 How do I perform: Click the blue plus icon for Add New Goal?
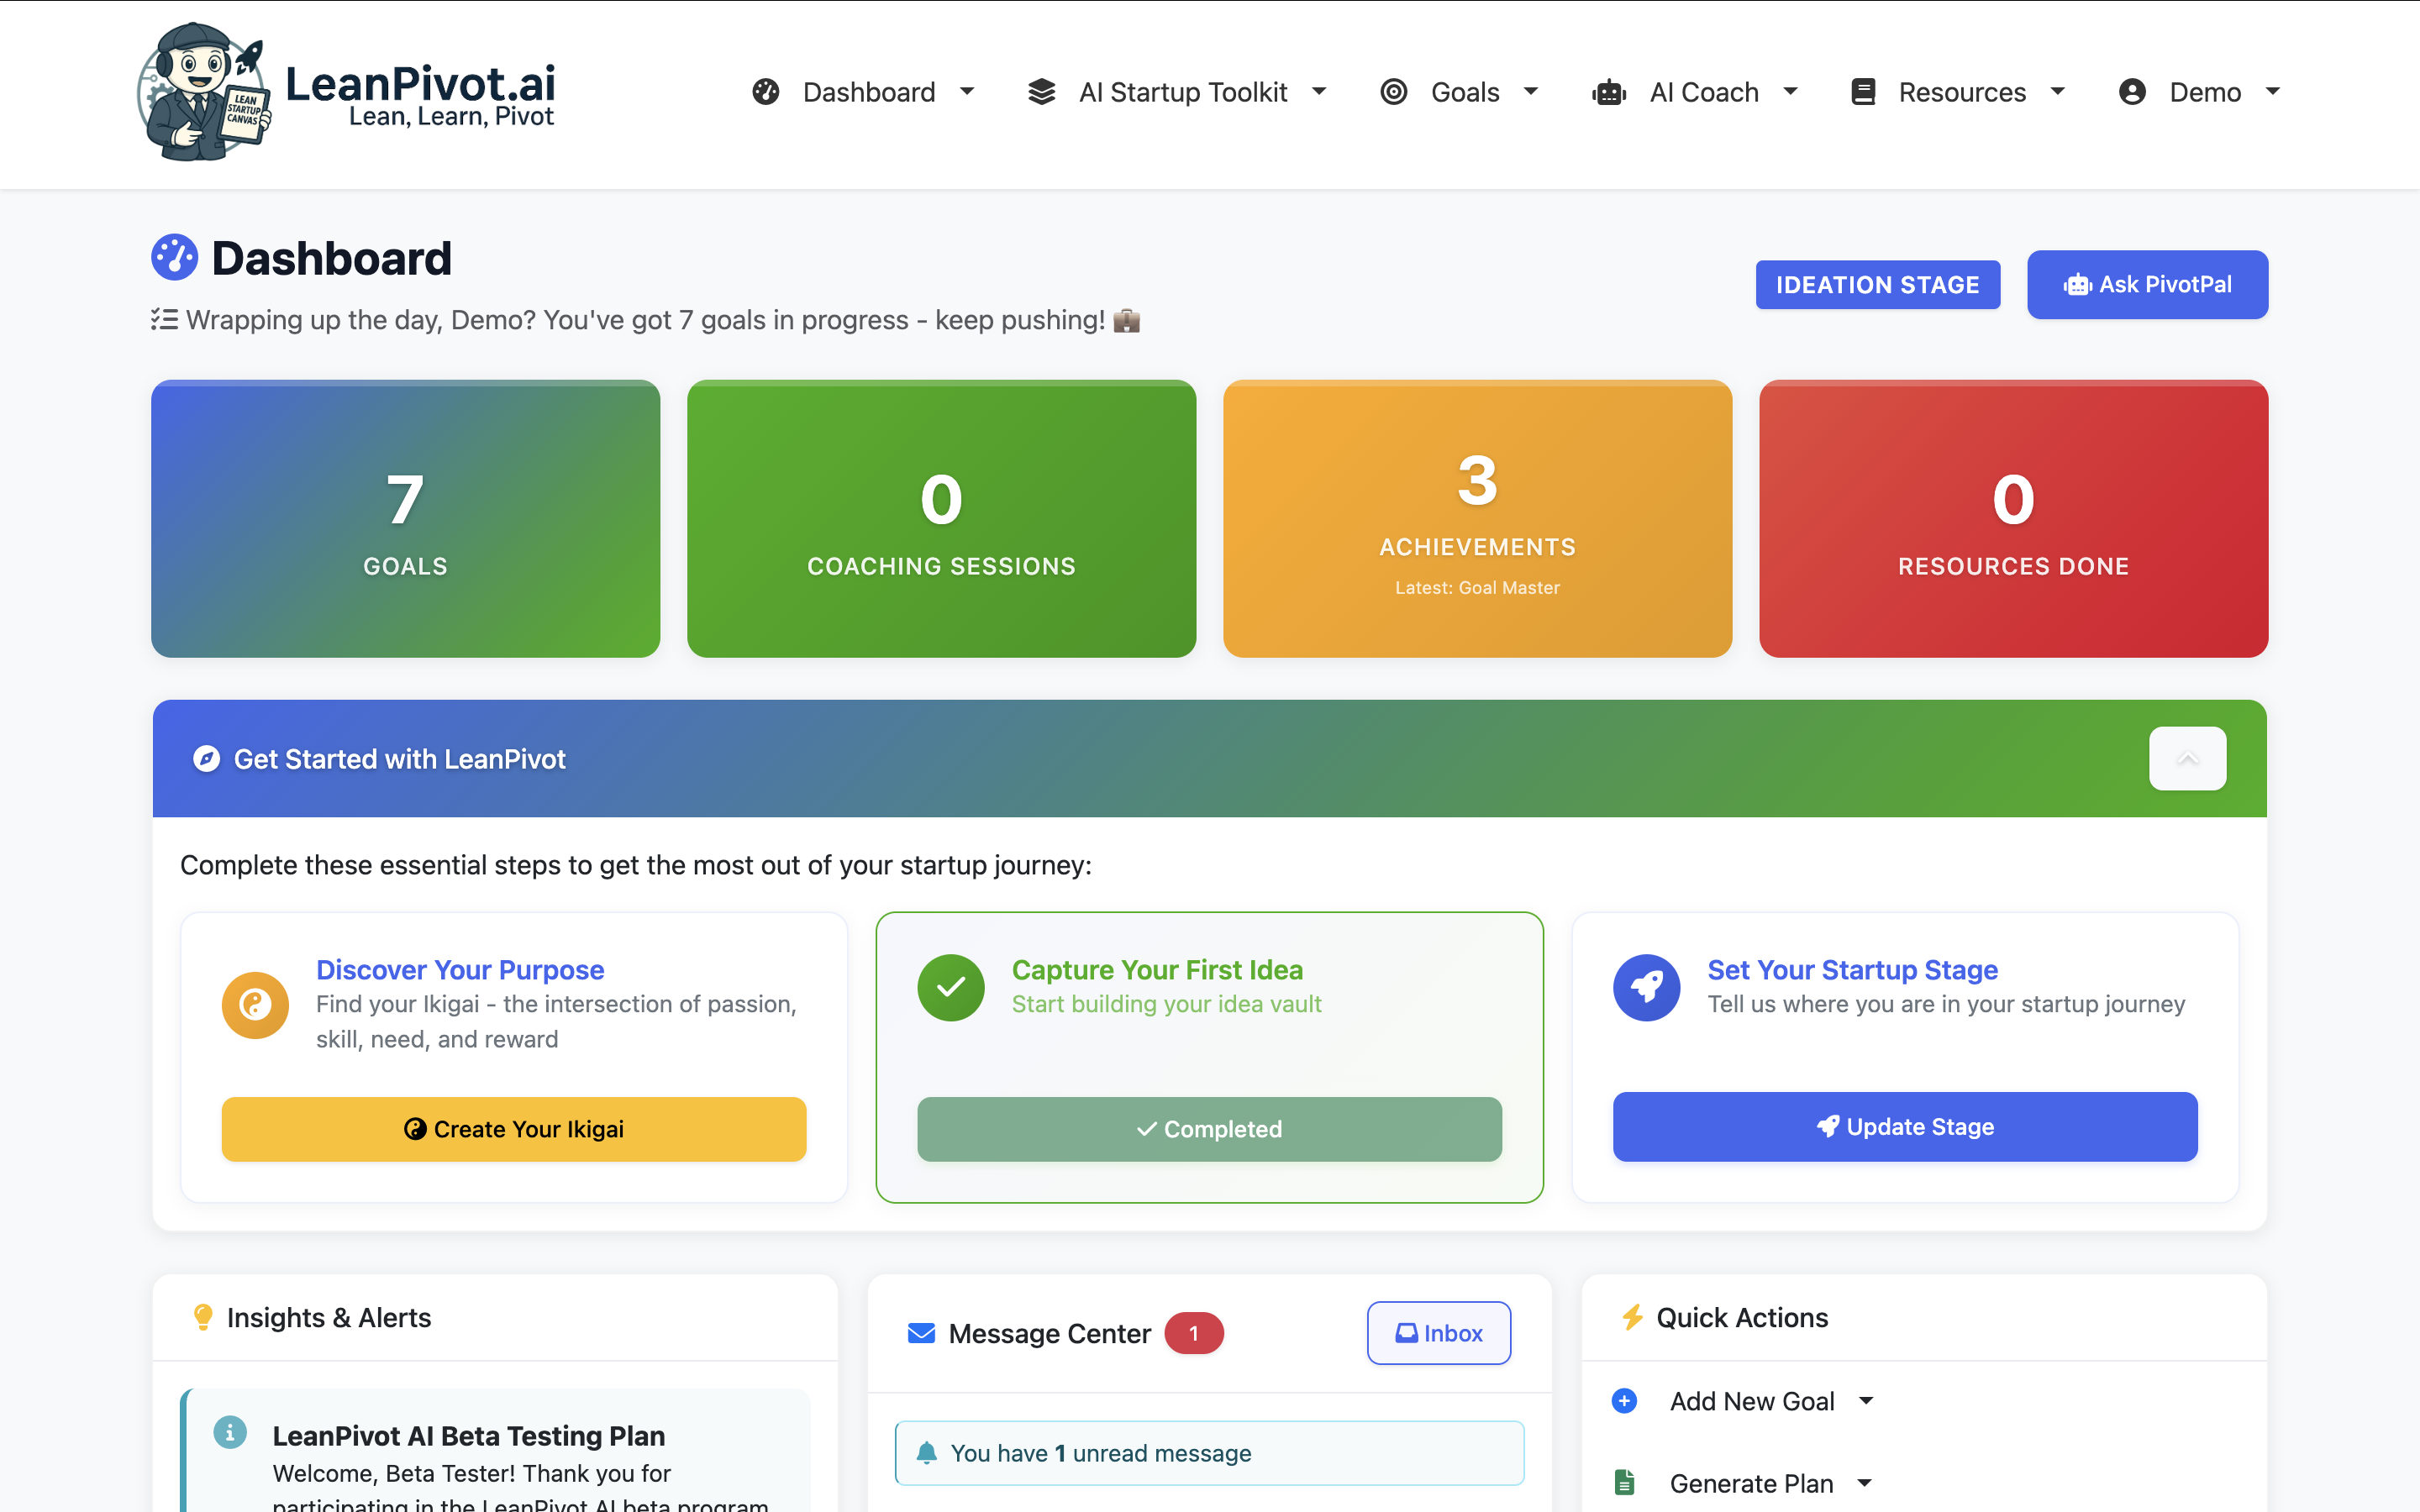1624,1401
